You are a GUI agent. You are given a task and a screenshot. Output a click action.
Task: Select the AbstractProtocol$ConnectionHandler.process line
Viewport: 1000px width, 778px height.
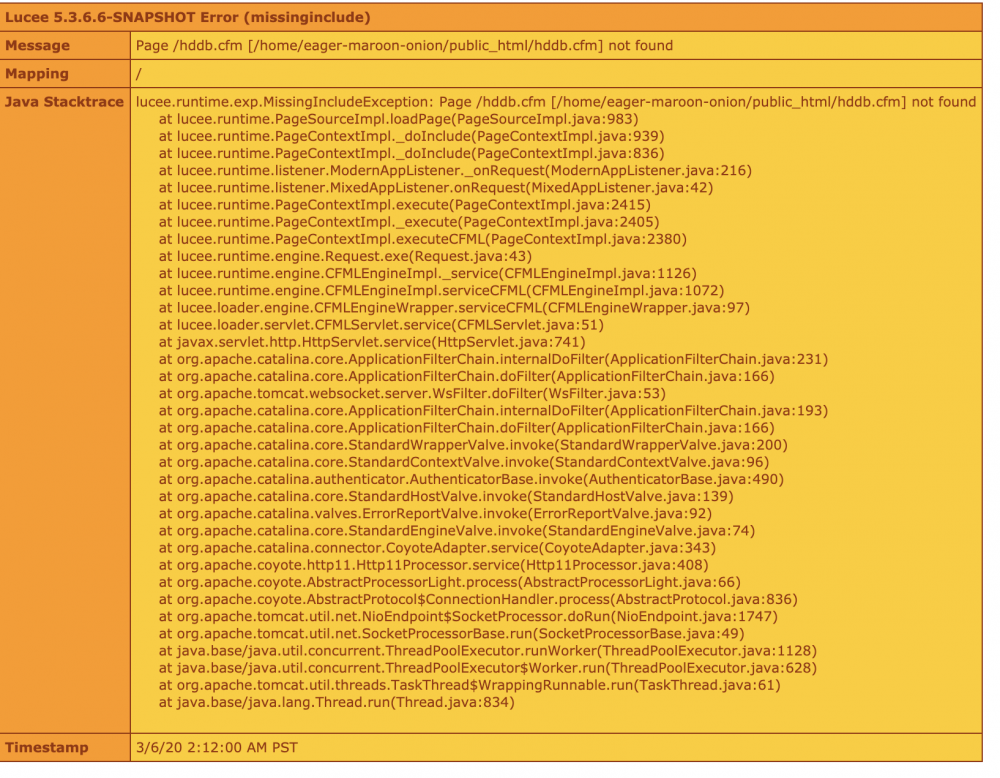(x=478, y=600)
